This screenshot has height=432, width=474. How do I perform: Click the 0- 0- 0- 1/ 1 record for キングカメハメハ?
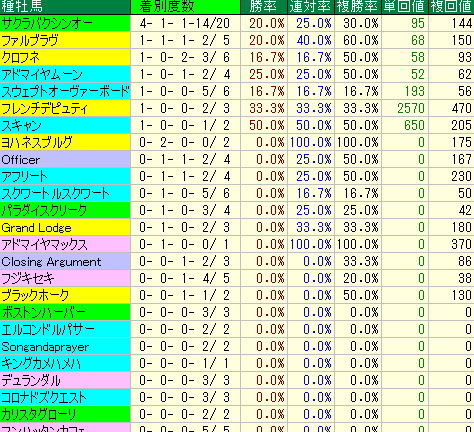point(185,363)
